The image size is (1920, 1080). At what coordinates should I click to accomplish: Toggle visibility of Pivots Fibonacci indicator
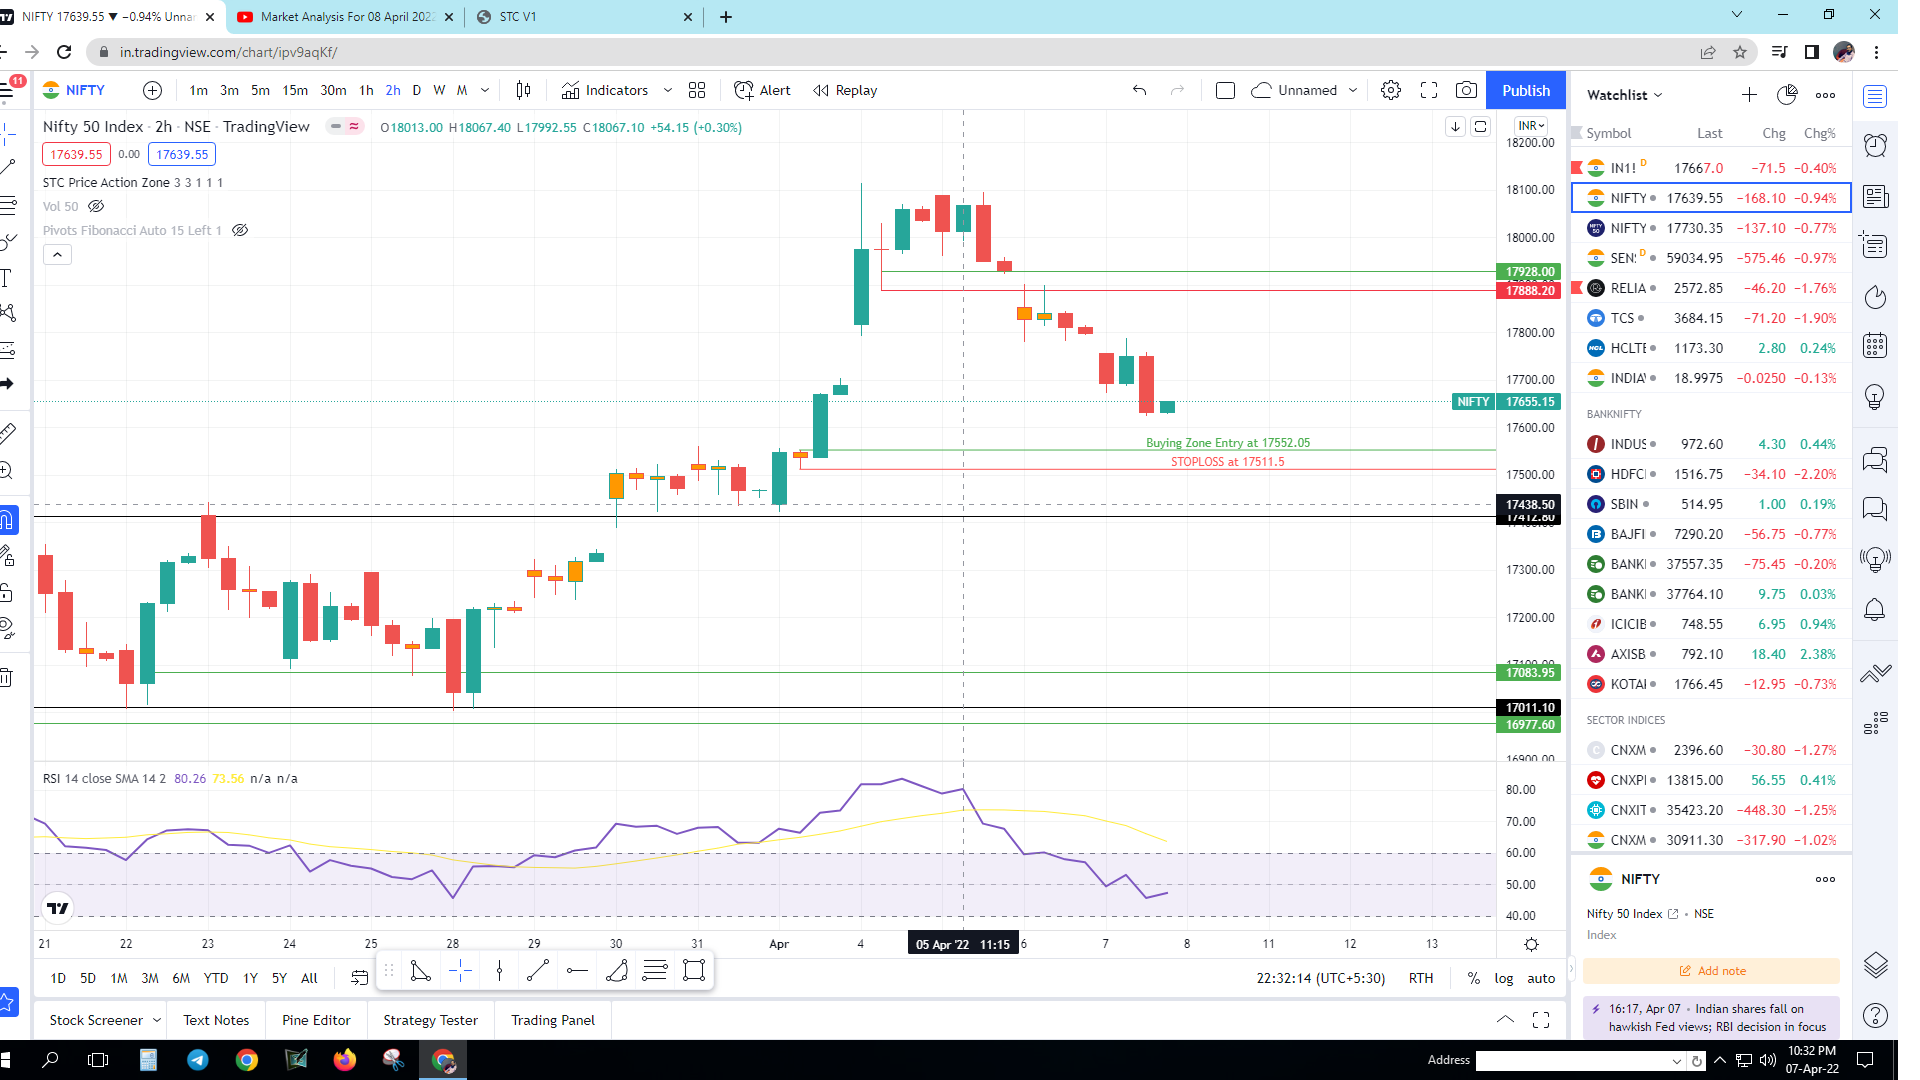pos(240,230)
